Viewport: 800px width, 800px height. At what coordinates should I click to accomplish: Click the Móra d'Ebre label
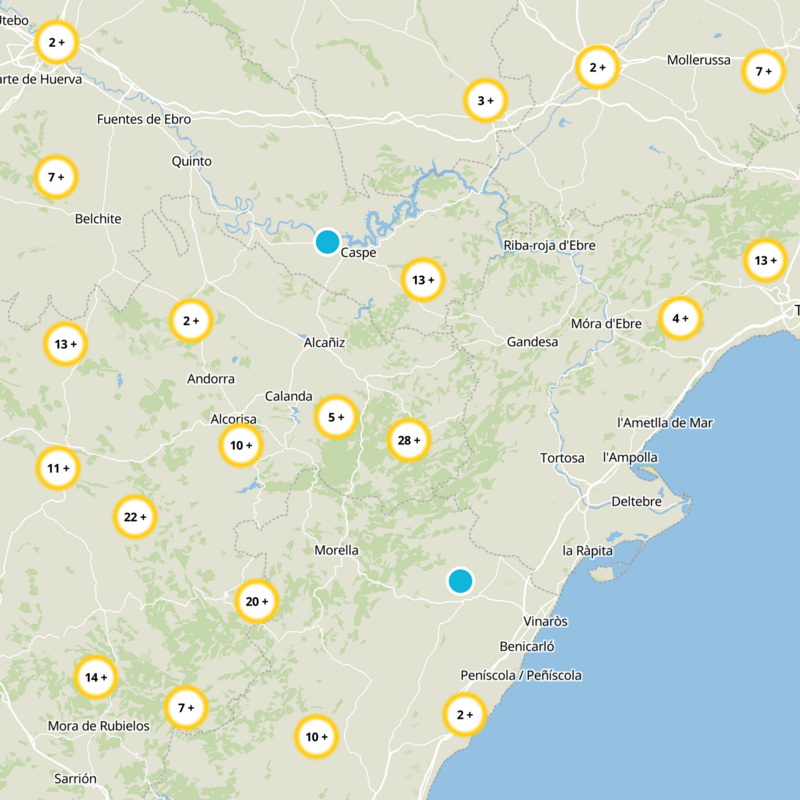tap(606, 323)
